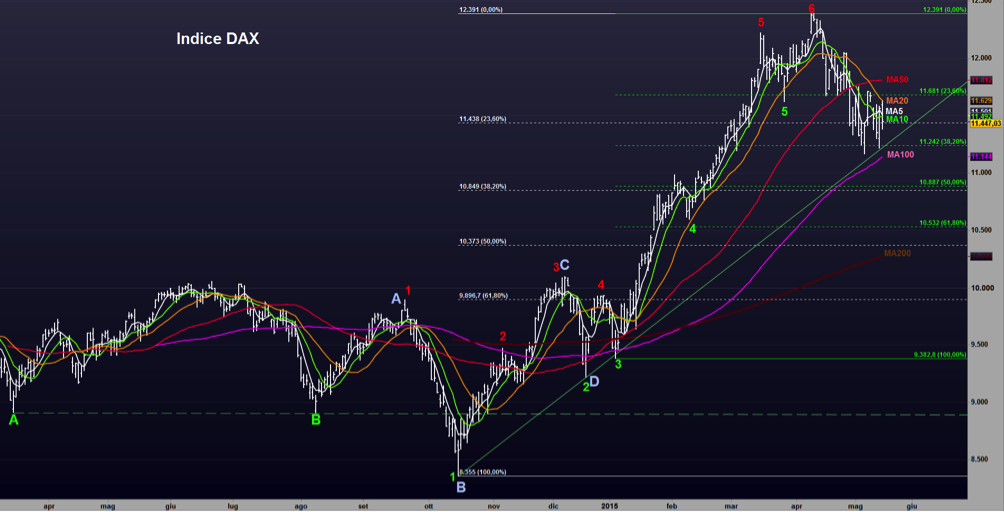This screenshot has width=1004, height=512.
Task: Click the 11.000 price axis label
Action: [981, 173]
